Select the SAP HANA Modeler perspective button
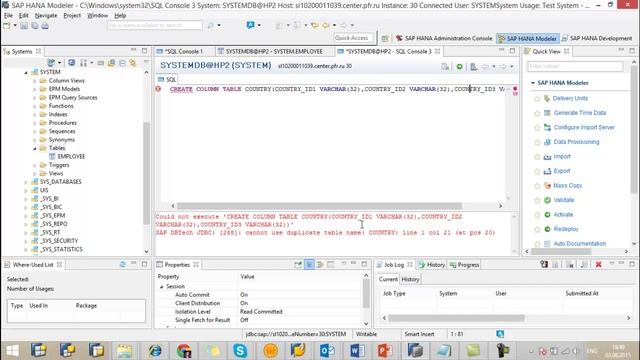Image resolution: width=640 pixels, height=360 pixels. [527, 38]
